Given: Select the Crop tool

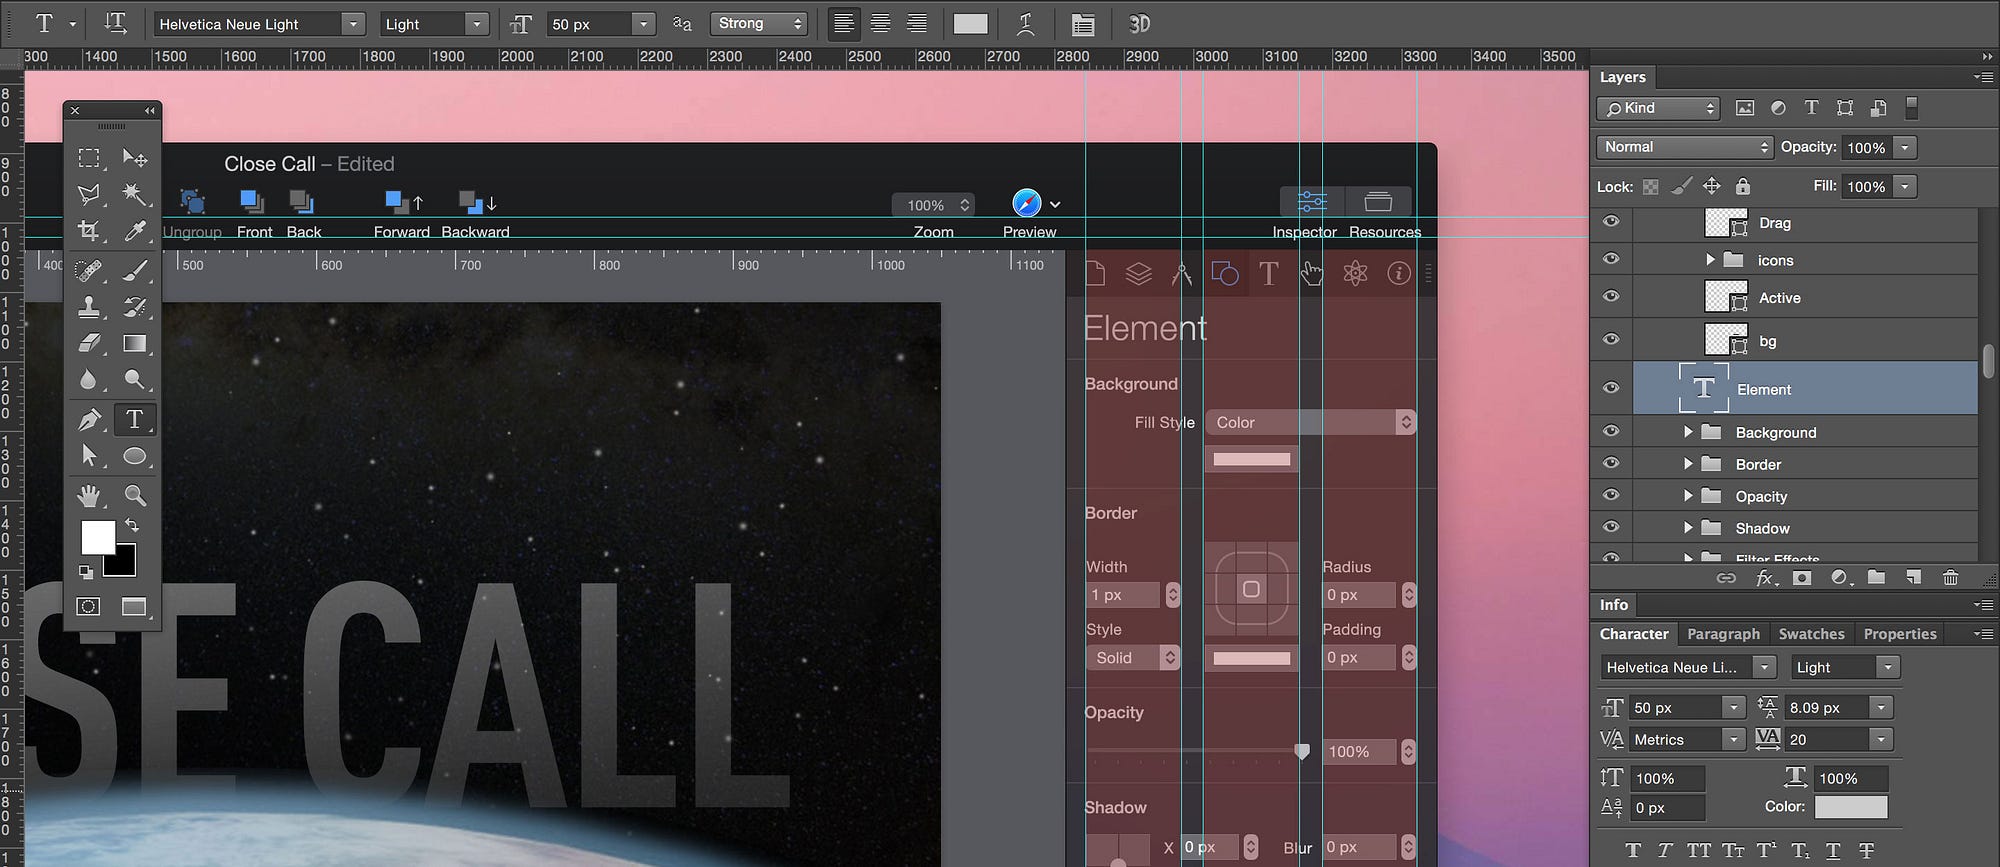Looking at the screenshot, I should (89, 231).
